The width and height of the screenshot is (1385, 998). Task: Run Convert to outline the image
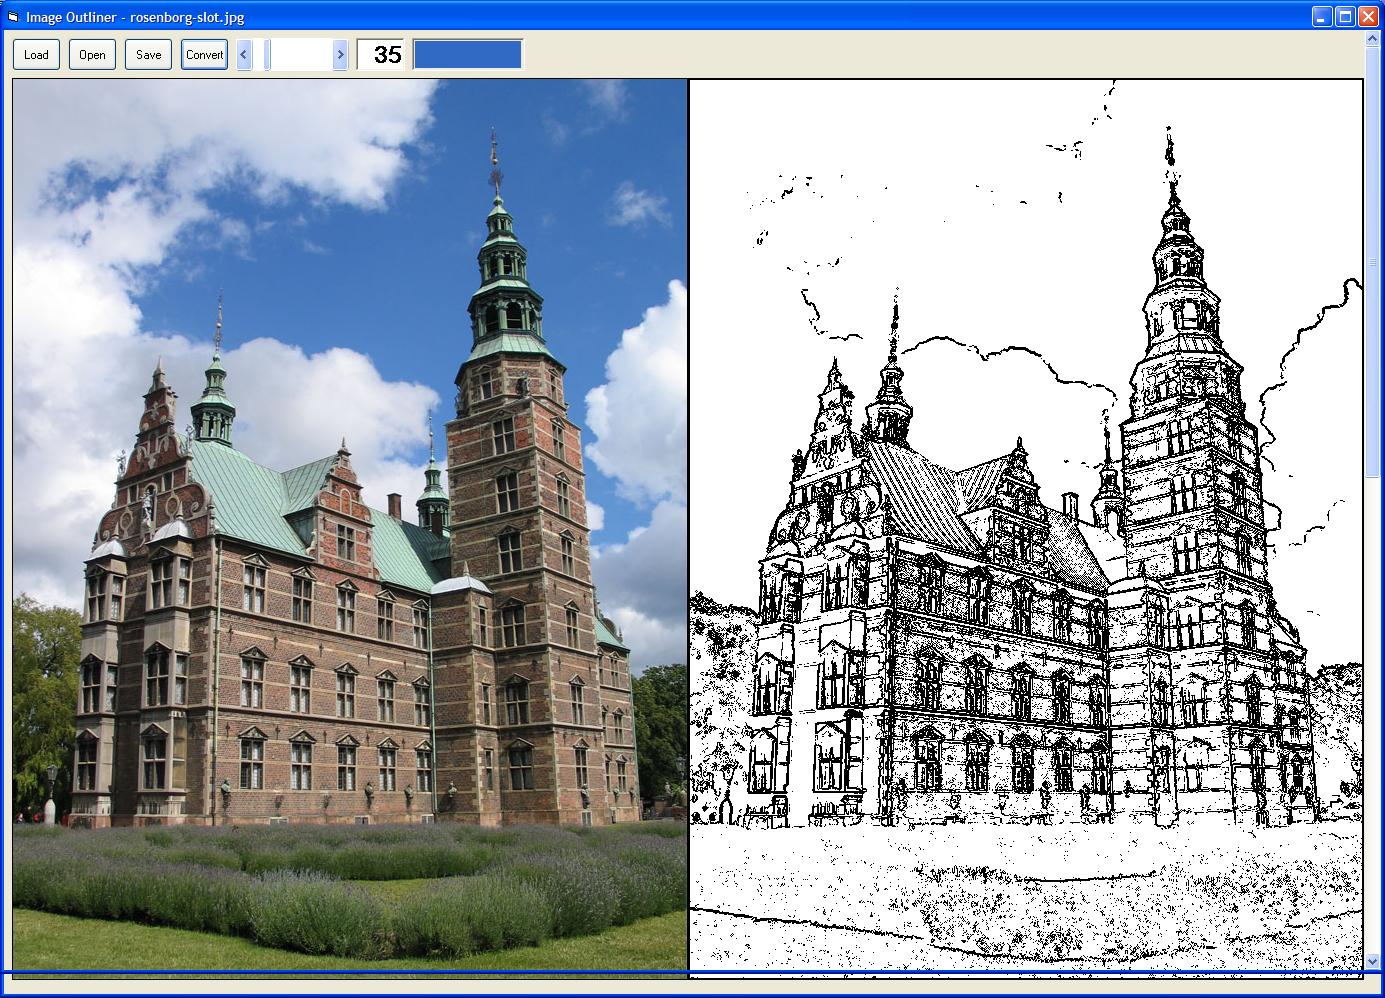point(204,55)
